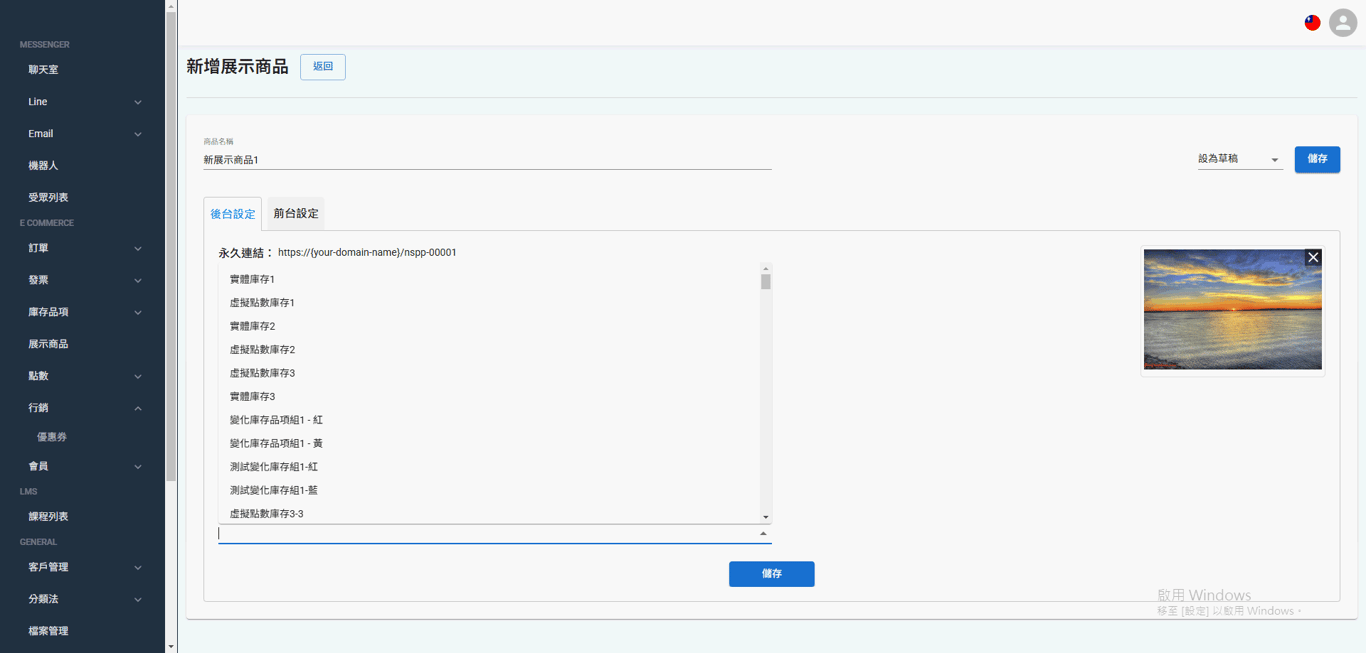
Task: Click the 返回 back button
Action: [323, 67]
